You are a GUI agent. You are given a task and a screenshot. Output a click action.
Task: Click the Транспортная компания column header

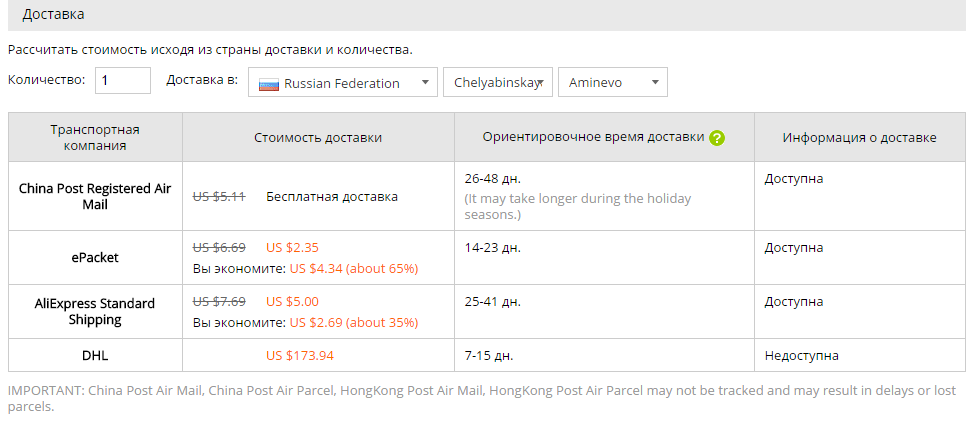tap(96, 138)
